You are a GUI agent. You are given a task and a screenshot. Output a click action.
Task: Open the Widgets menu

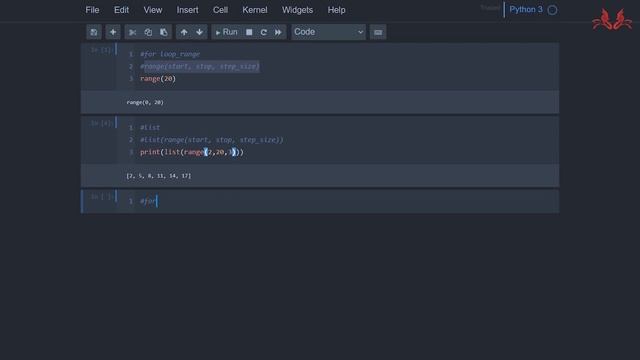coord(297,10)
